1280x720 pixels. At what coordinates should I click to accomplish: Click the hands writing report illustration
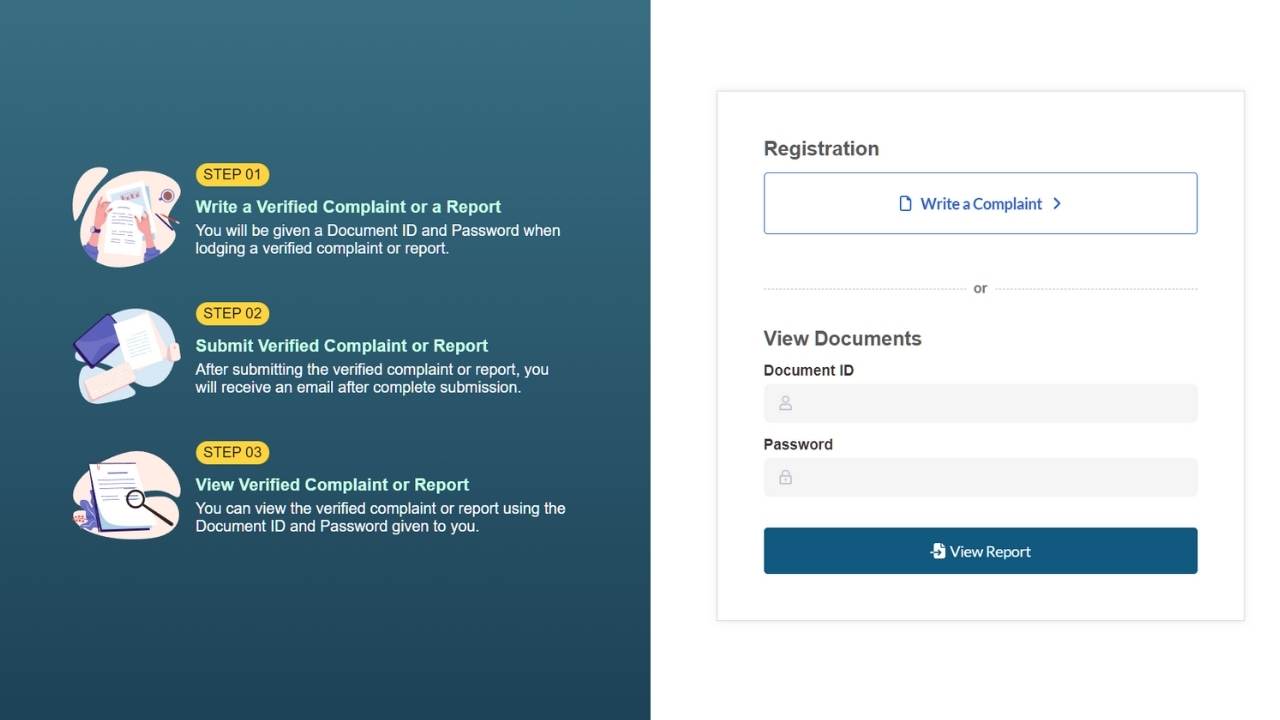pyautogui.click(x=126, y=216)
